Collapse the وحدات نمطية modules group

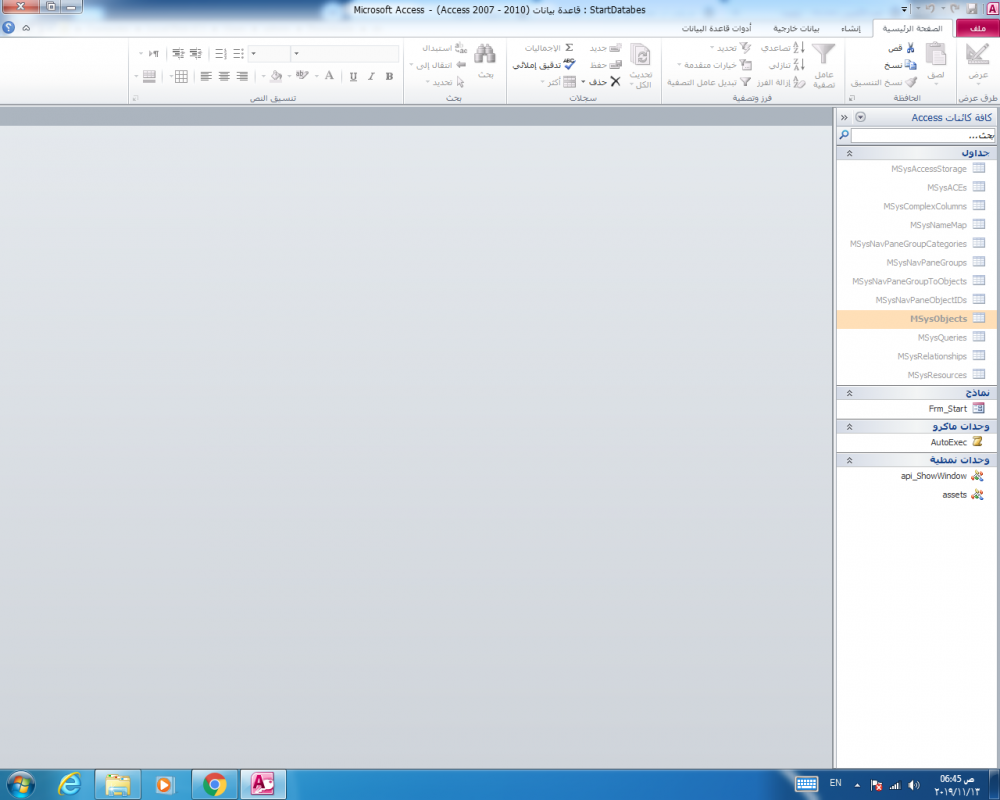coord(849,460)
